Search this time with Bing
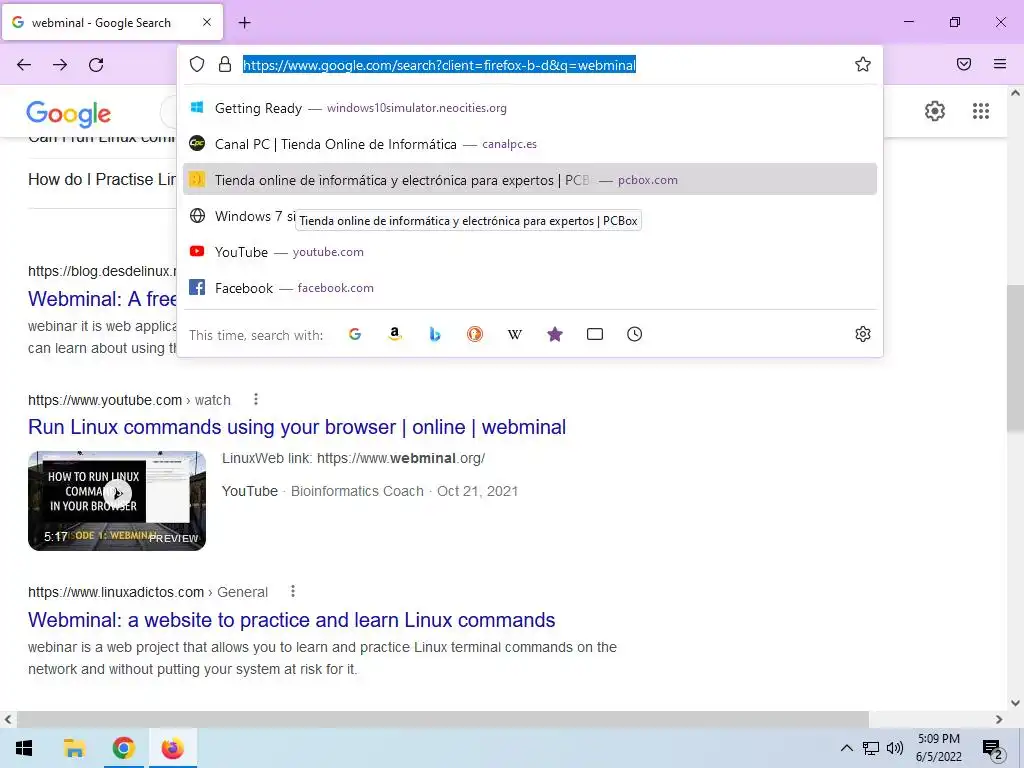1024x768 pixels. click(435, 334)
